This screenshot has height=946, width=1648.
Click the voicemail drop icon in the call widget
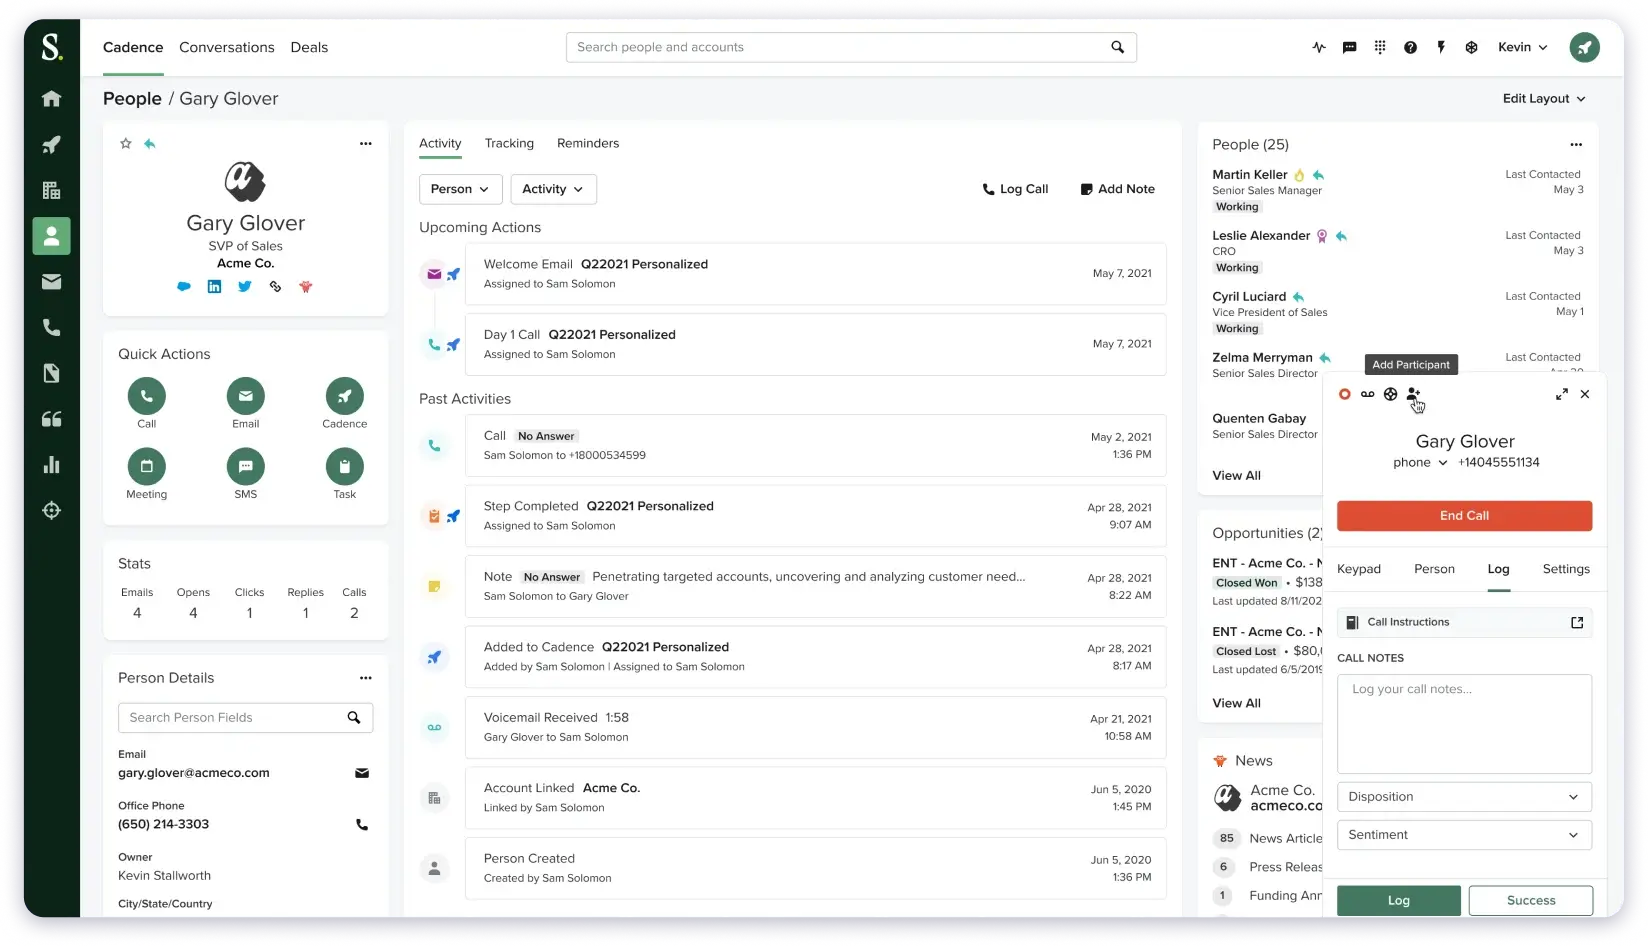[x=1367, y=394]
